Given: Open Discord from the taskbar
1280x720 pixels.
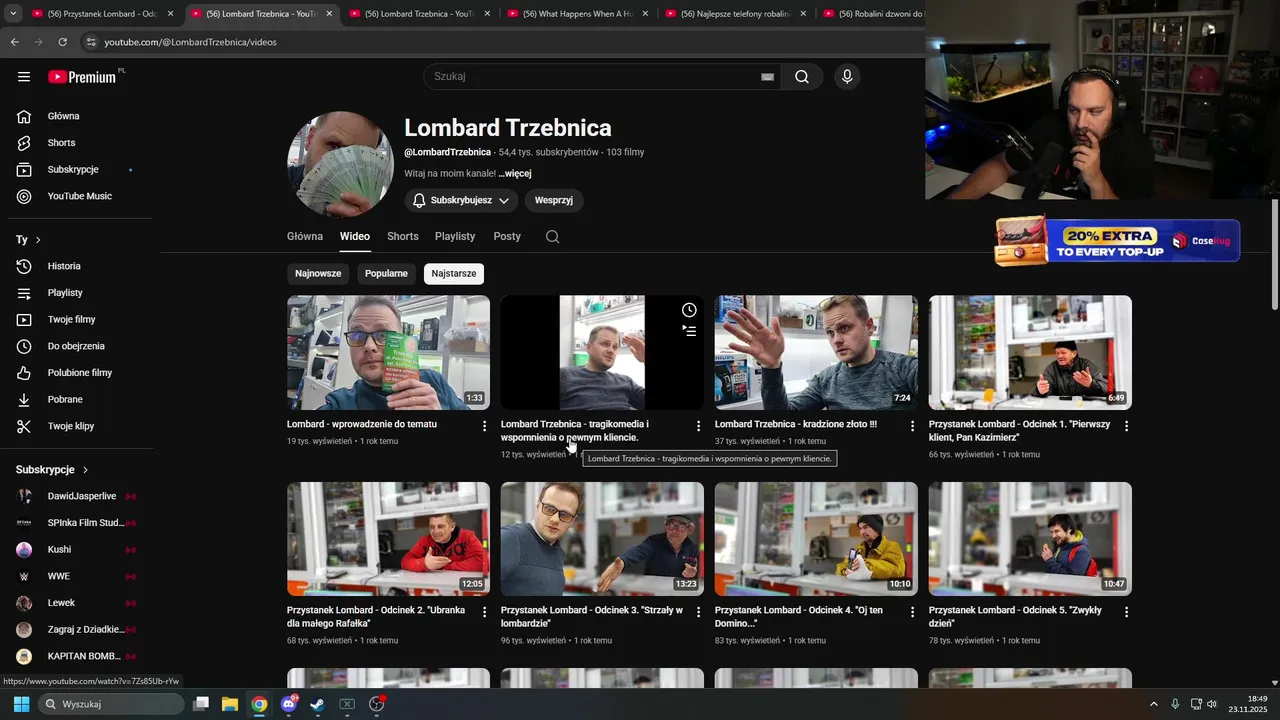Looking at the screenshot, I should tap(288, 704).
